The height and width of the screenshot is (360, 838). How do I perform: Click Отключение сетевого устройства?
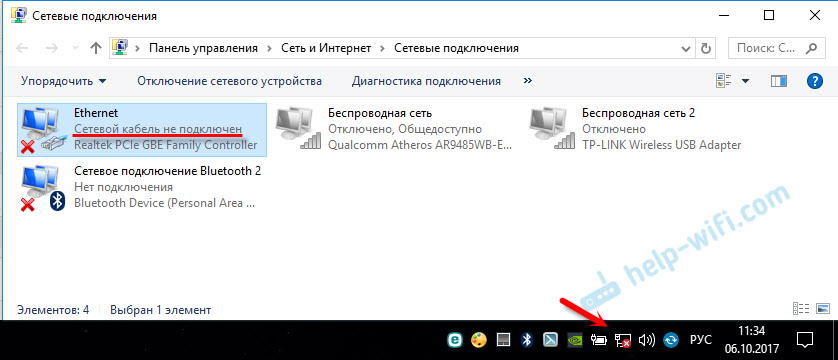pyautogui.click(x=229, y=81)
